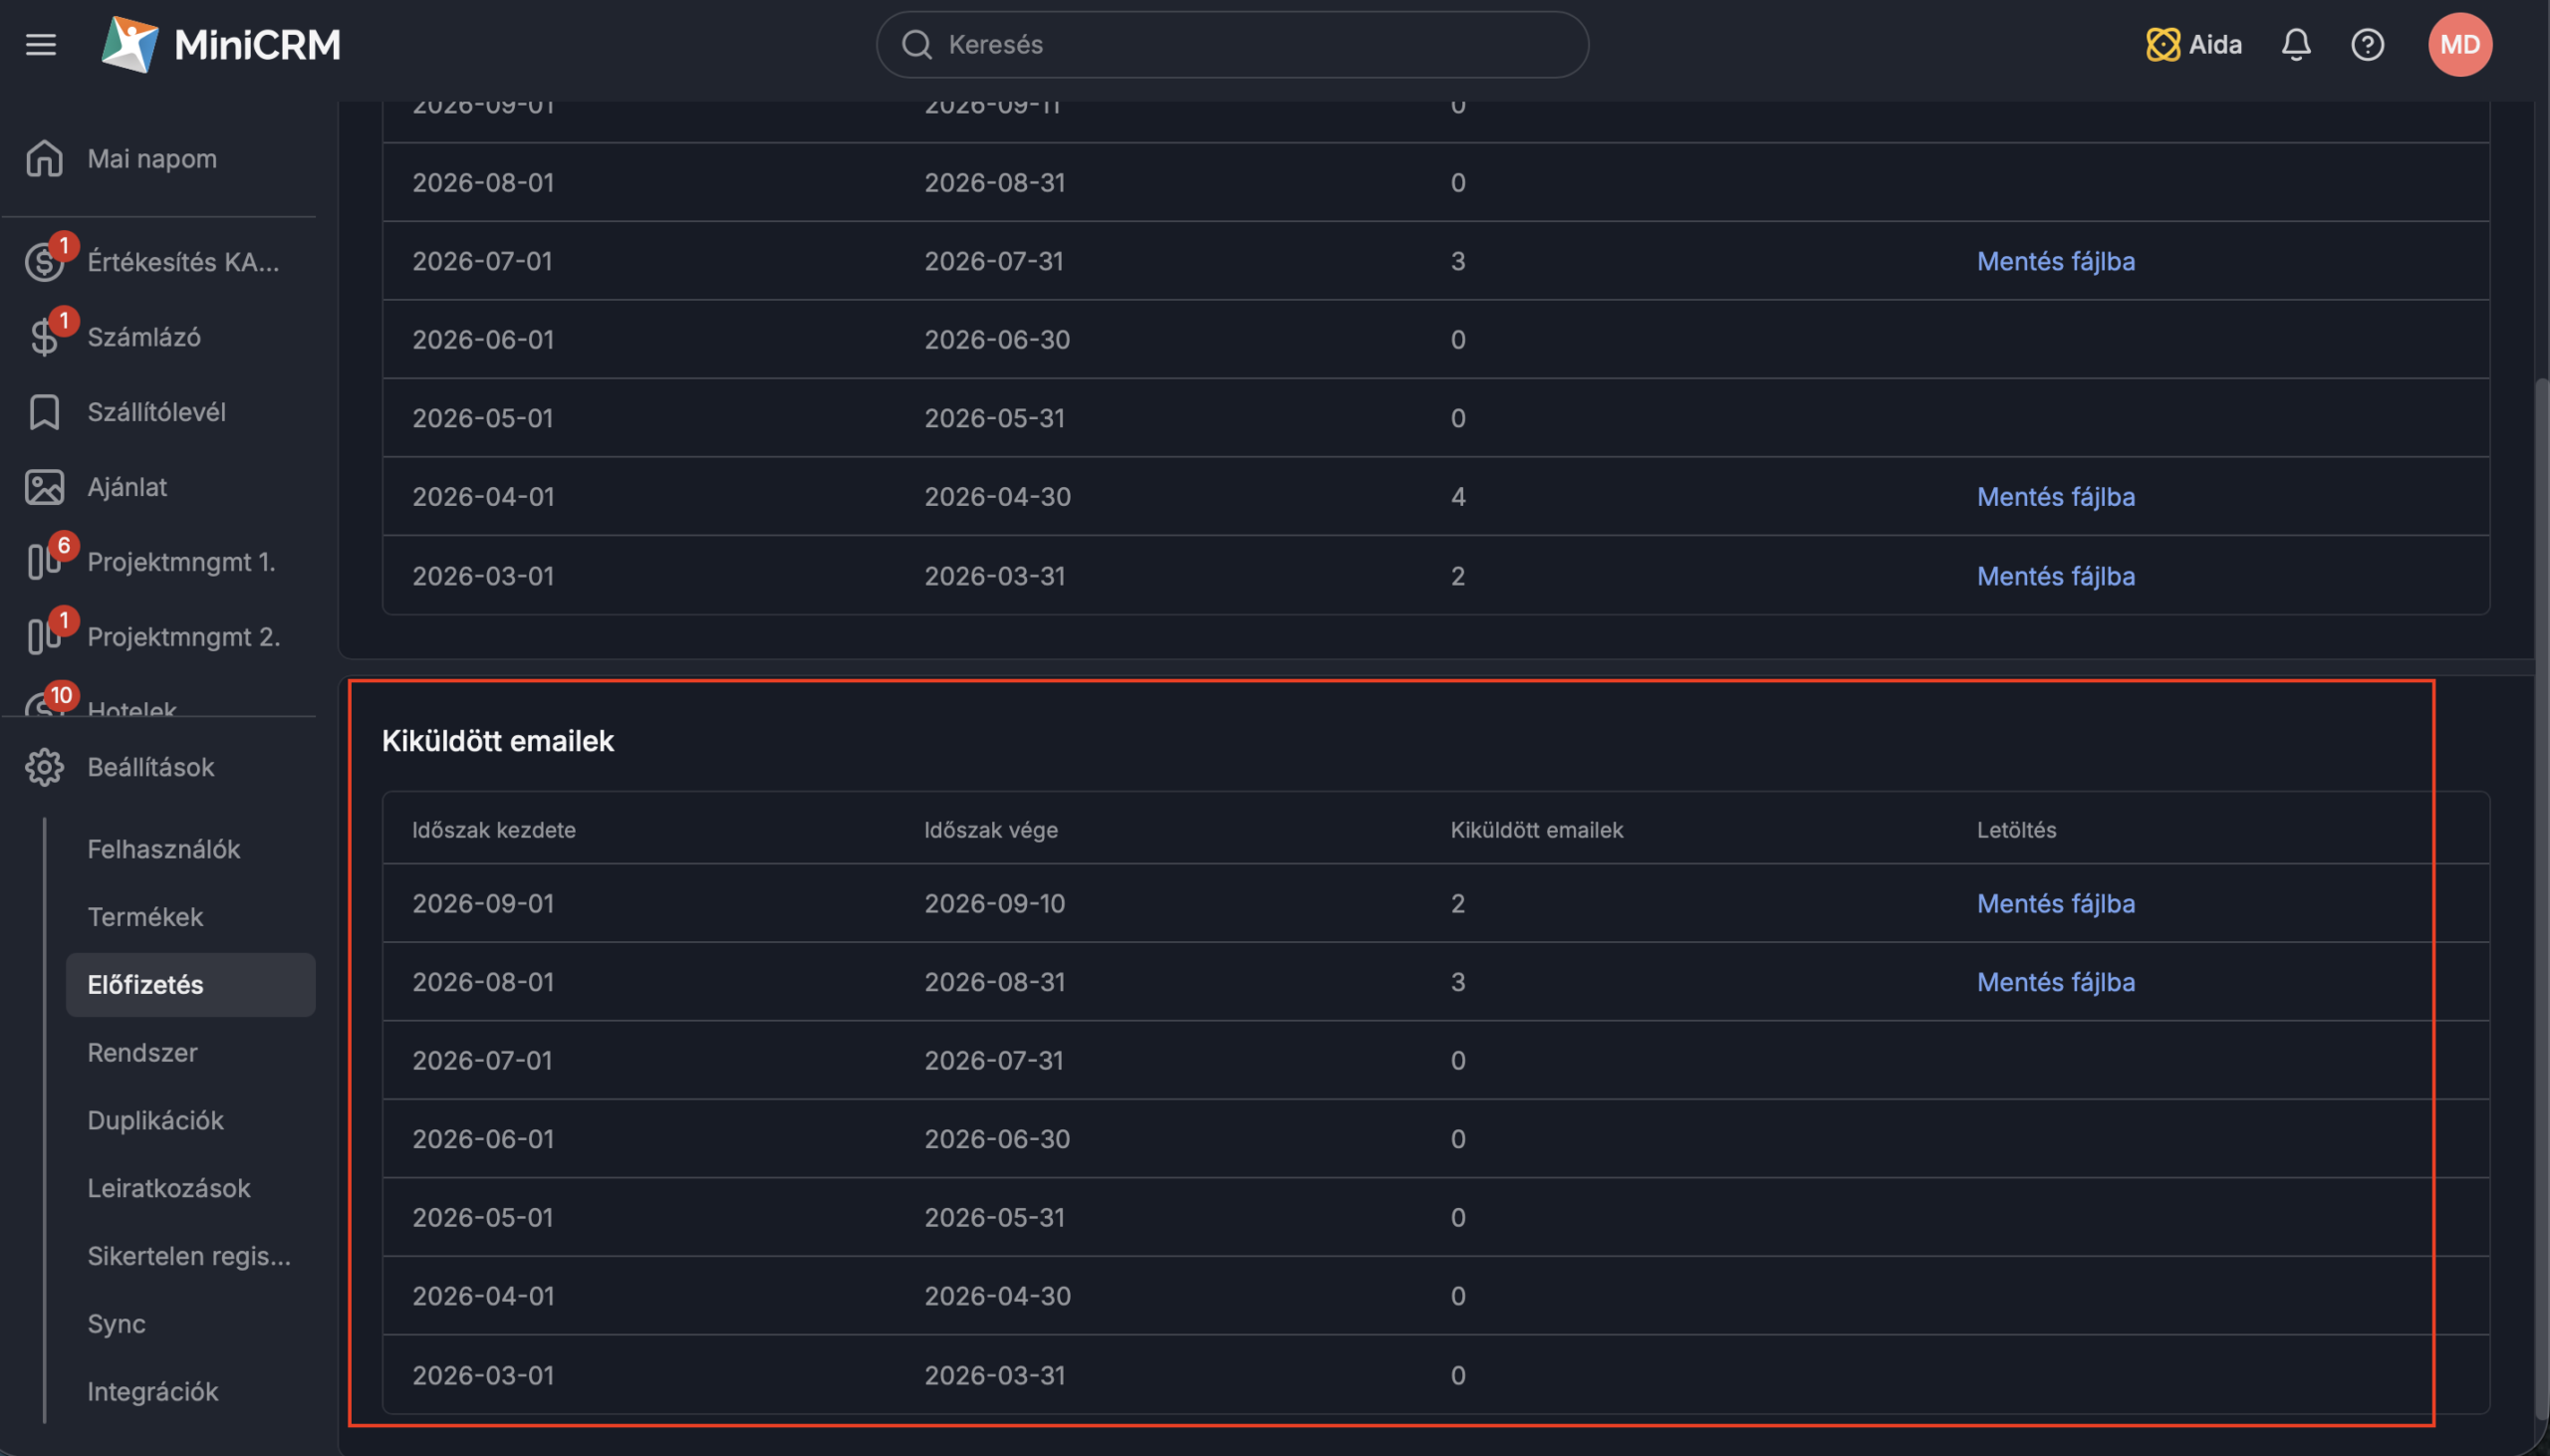Open the MD user avatar menu
This screenshot has width=2550, height=1456.
[2459, 45]
